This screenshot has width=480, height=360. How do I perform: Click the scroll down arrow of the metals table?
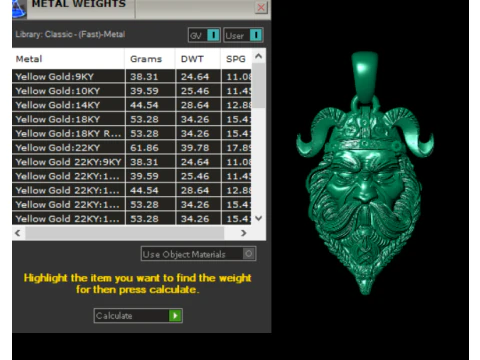(x=258, y=218)
